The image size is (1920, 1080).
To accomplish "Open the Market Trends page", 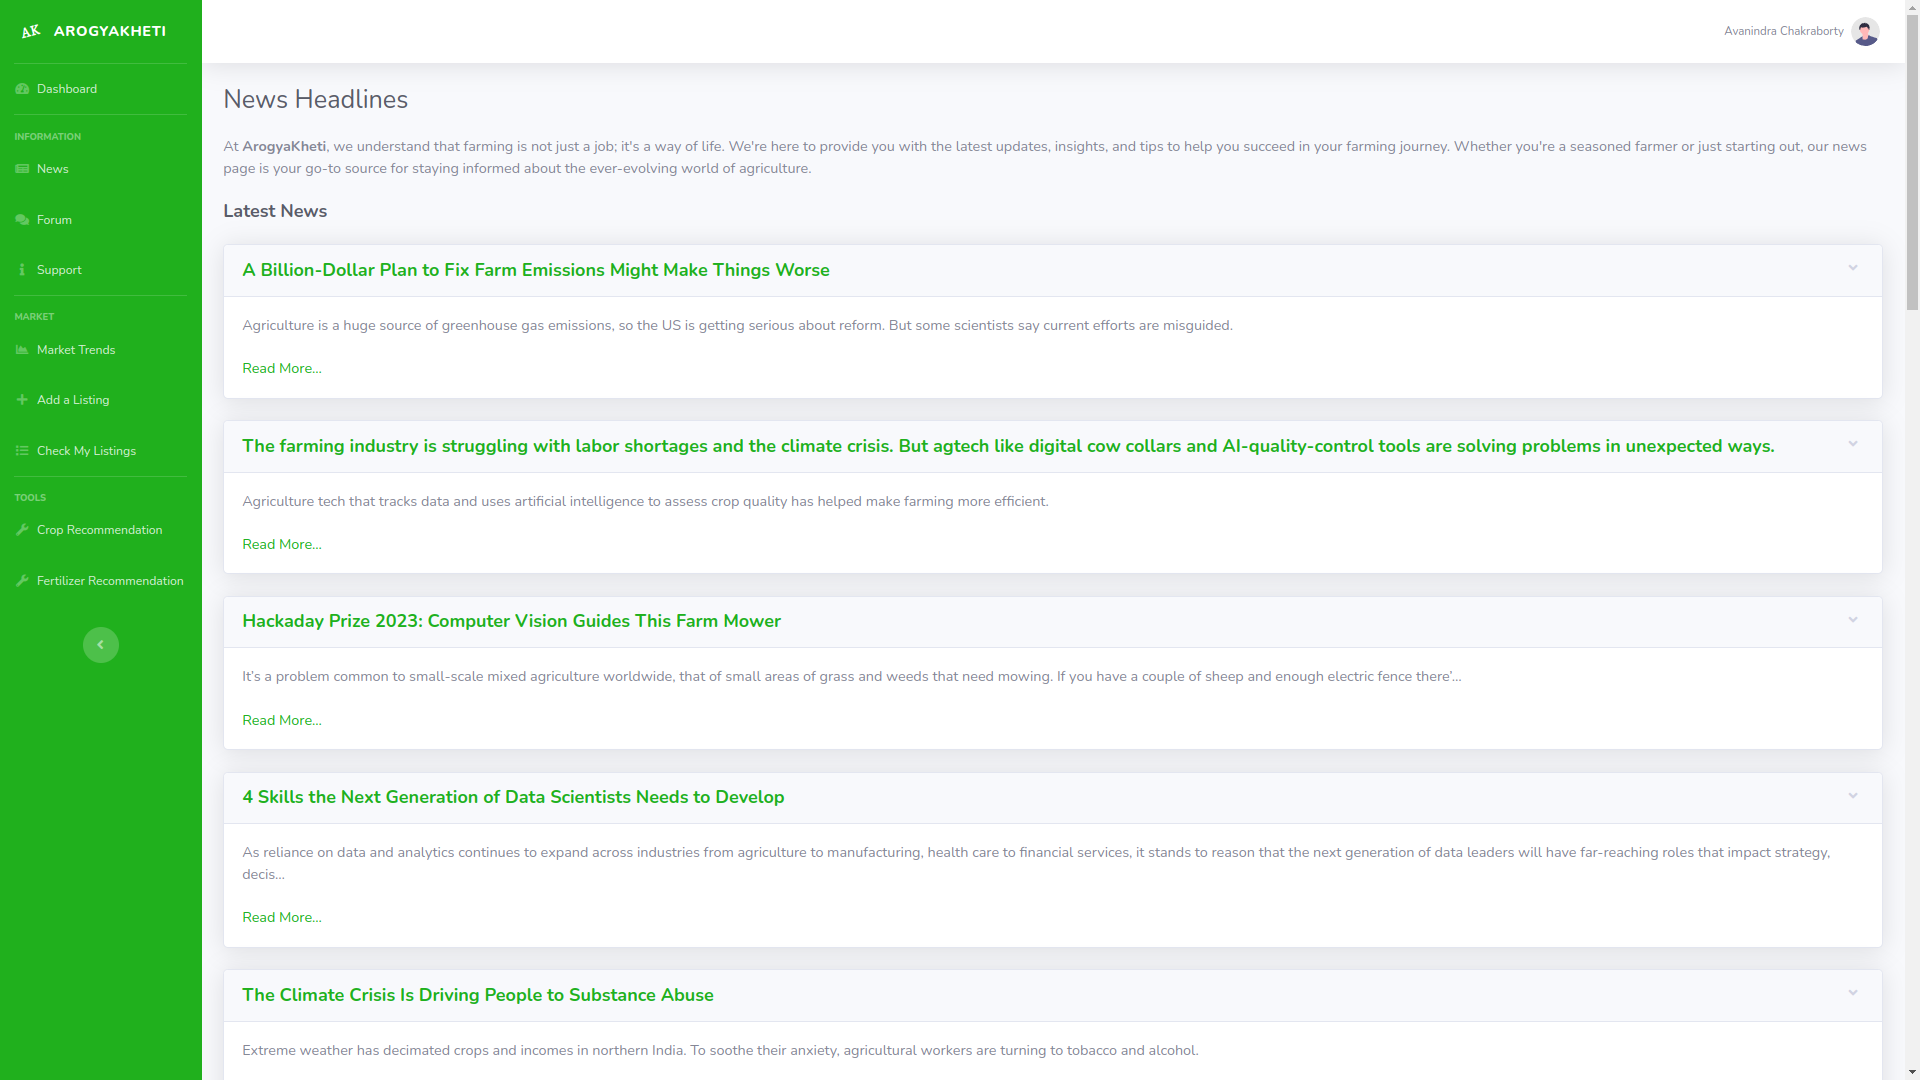I will [x=76, y=350].
